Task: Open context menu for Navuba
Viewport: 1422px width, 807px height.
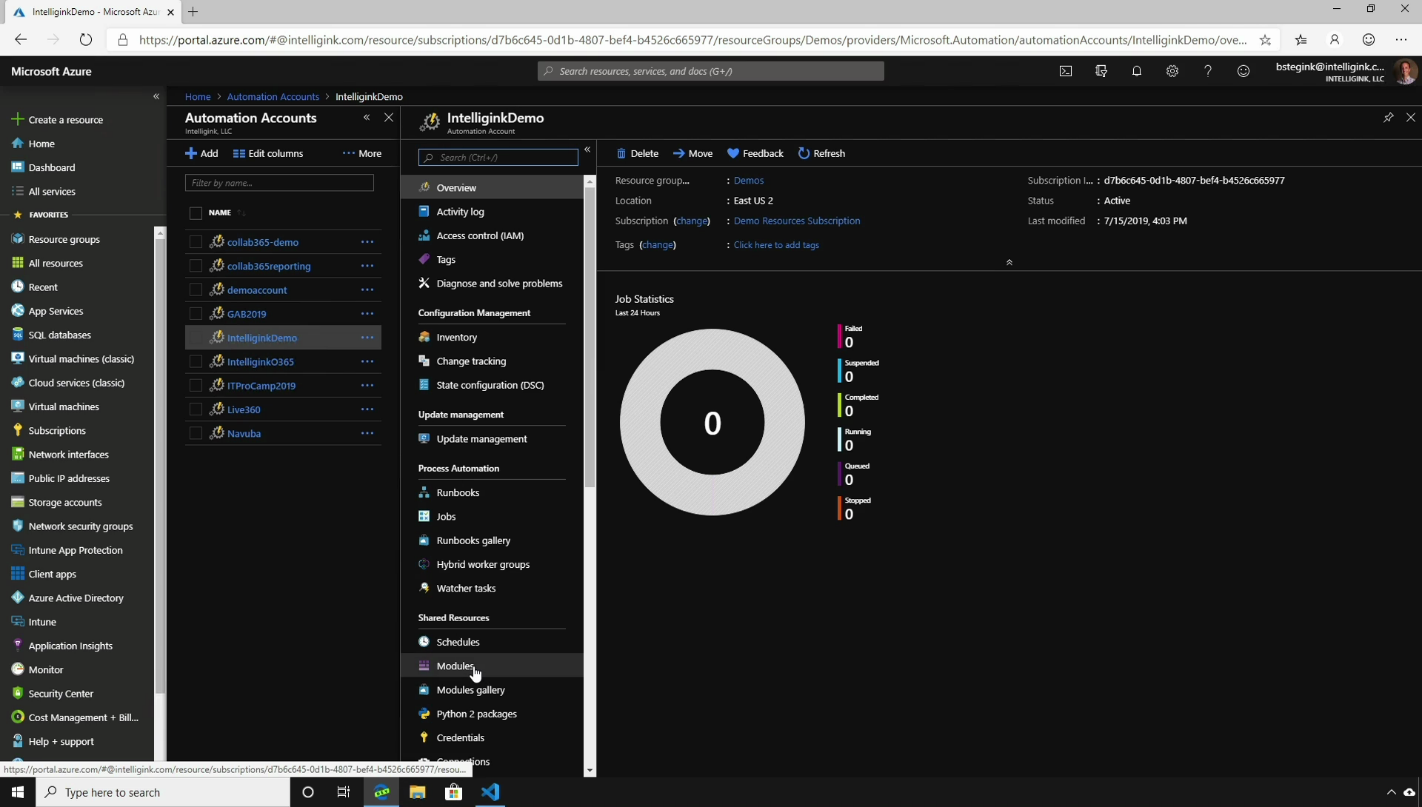Action: 367,434
